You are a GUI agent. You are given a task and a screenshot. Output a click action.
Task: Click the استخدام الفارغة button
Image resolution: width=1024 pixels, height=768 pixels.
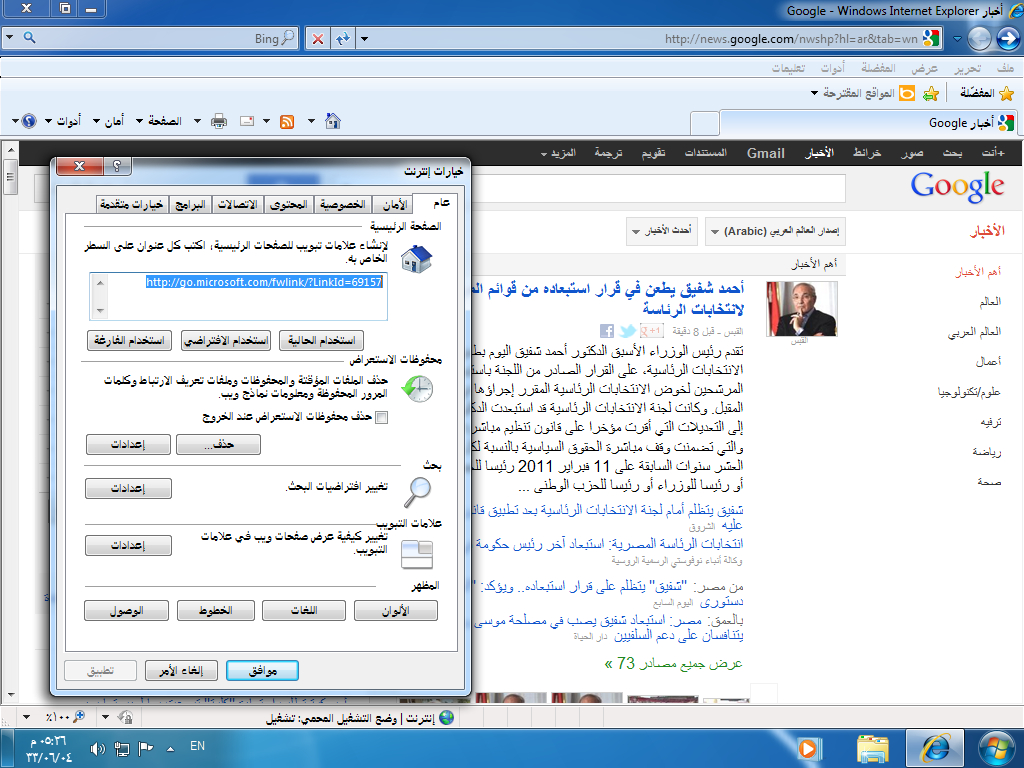coord(129,340)
